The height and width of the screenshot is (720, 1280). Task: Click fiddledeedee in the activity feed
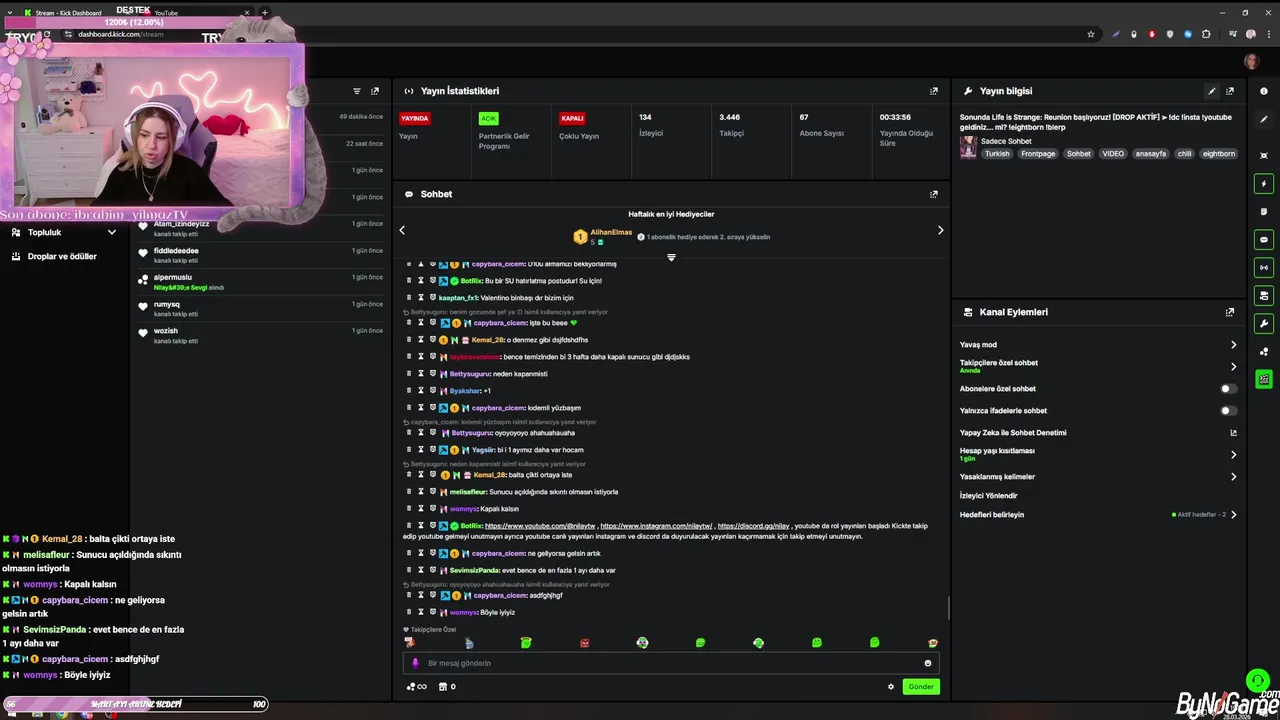pos(176,251)
